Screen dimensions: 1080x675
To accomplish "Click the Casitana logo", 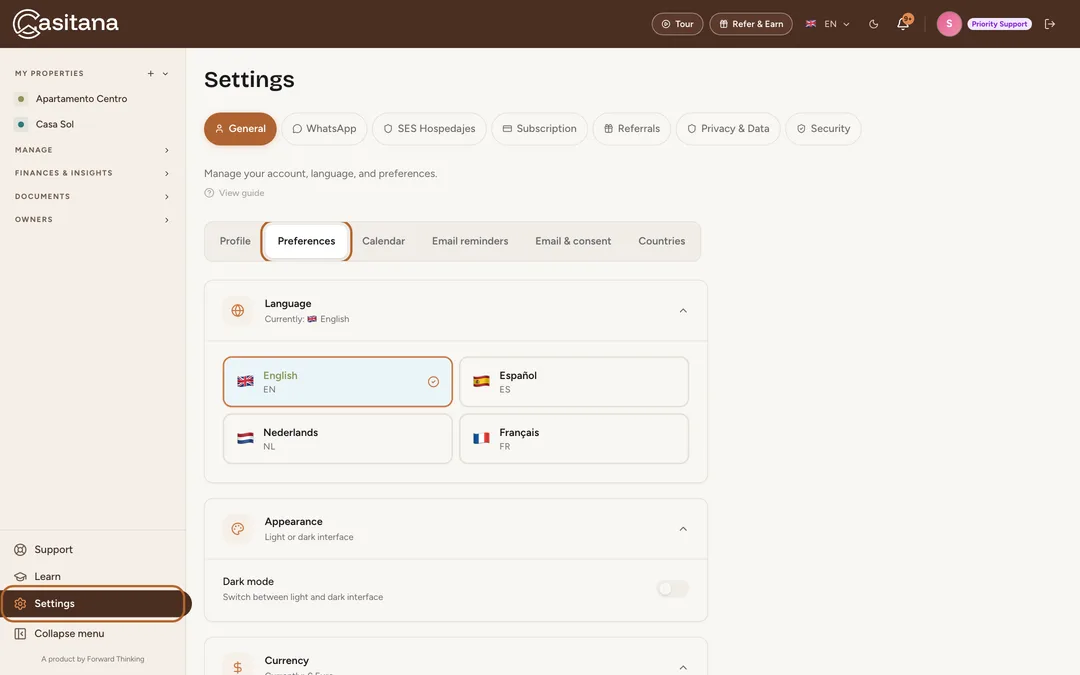I will pos(65,23).
